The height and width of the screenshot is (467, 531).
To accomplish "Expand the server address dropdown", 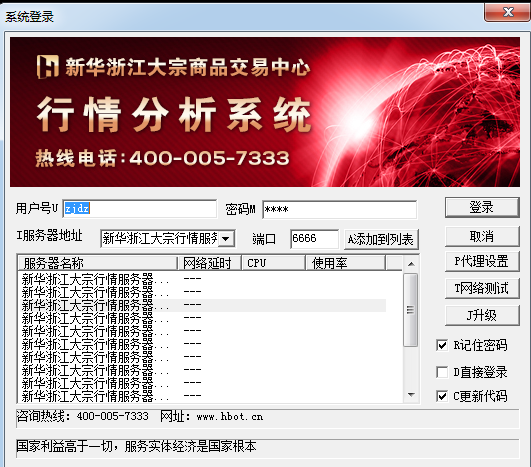I will pos(226,239).
